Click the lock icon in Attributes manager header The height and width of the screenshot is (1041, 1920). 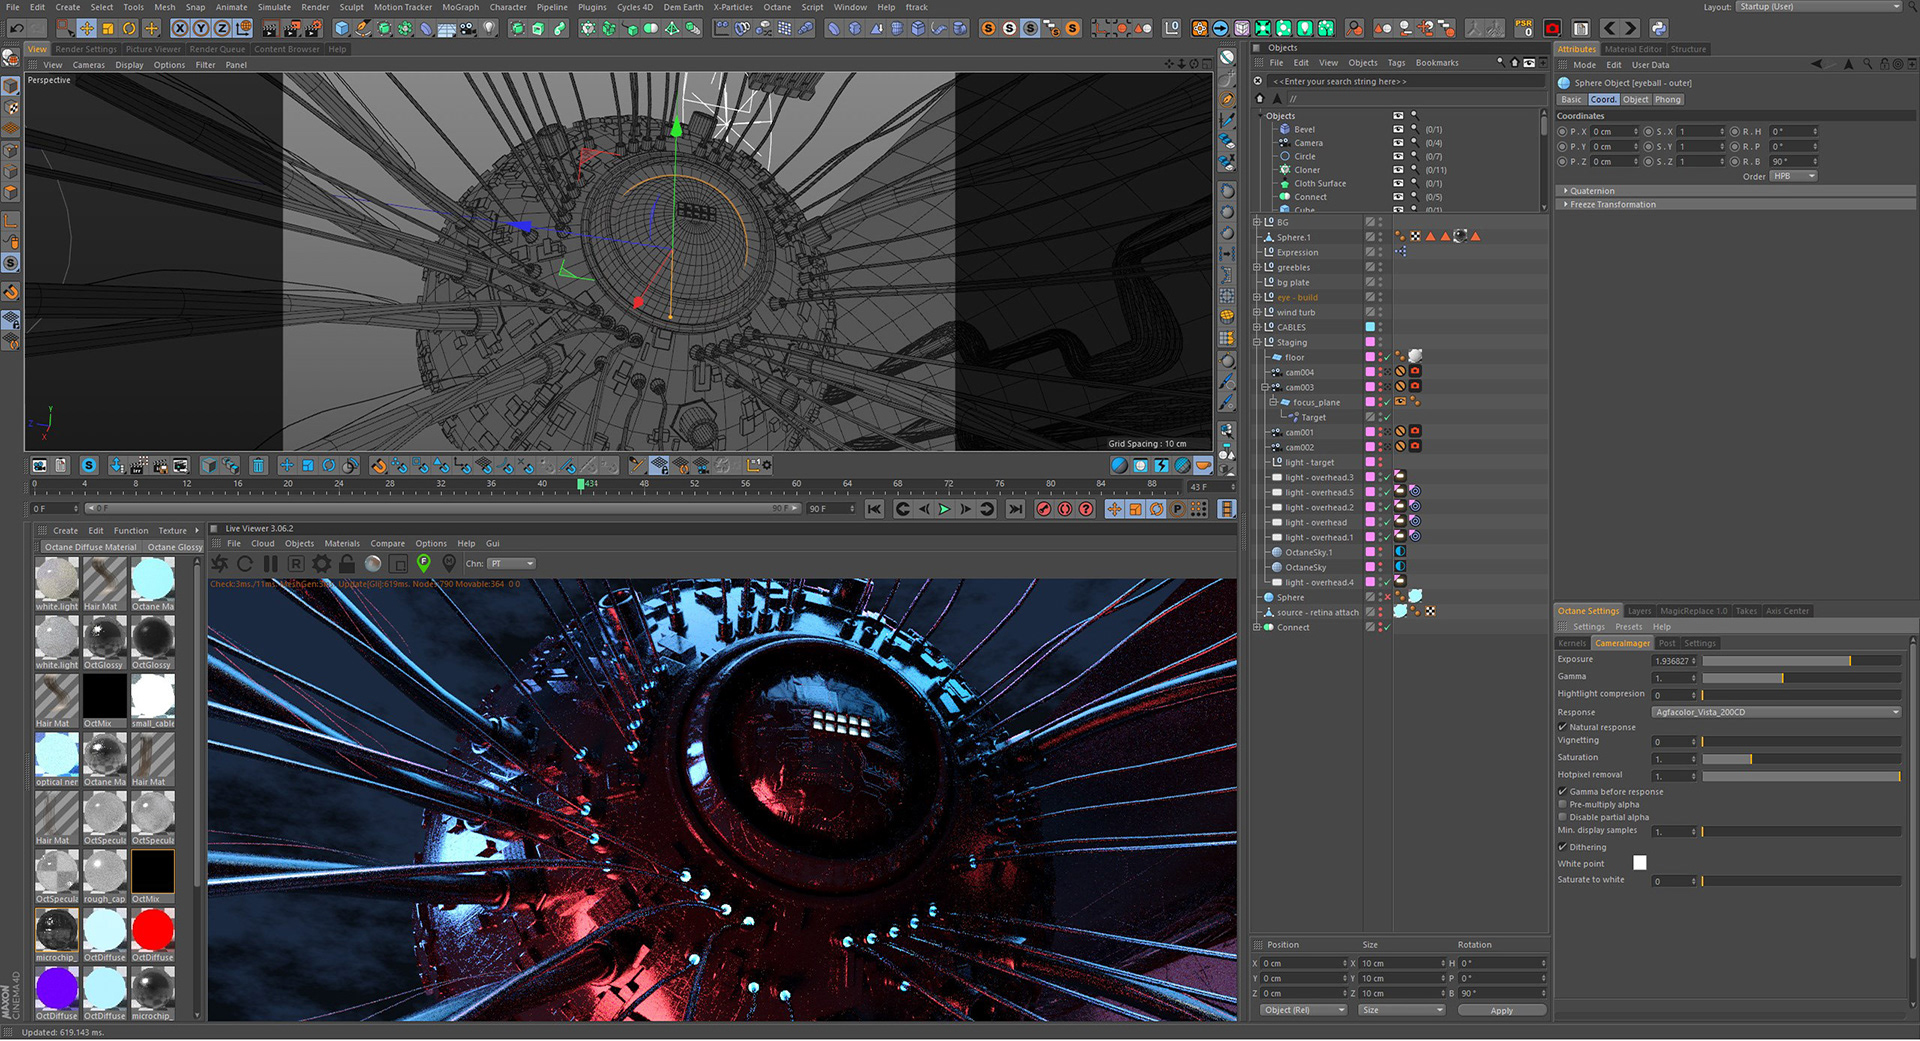click(1884, 64)
